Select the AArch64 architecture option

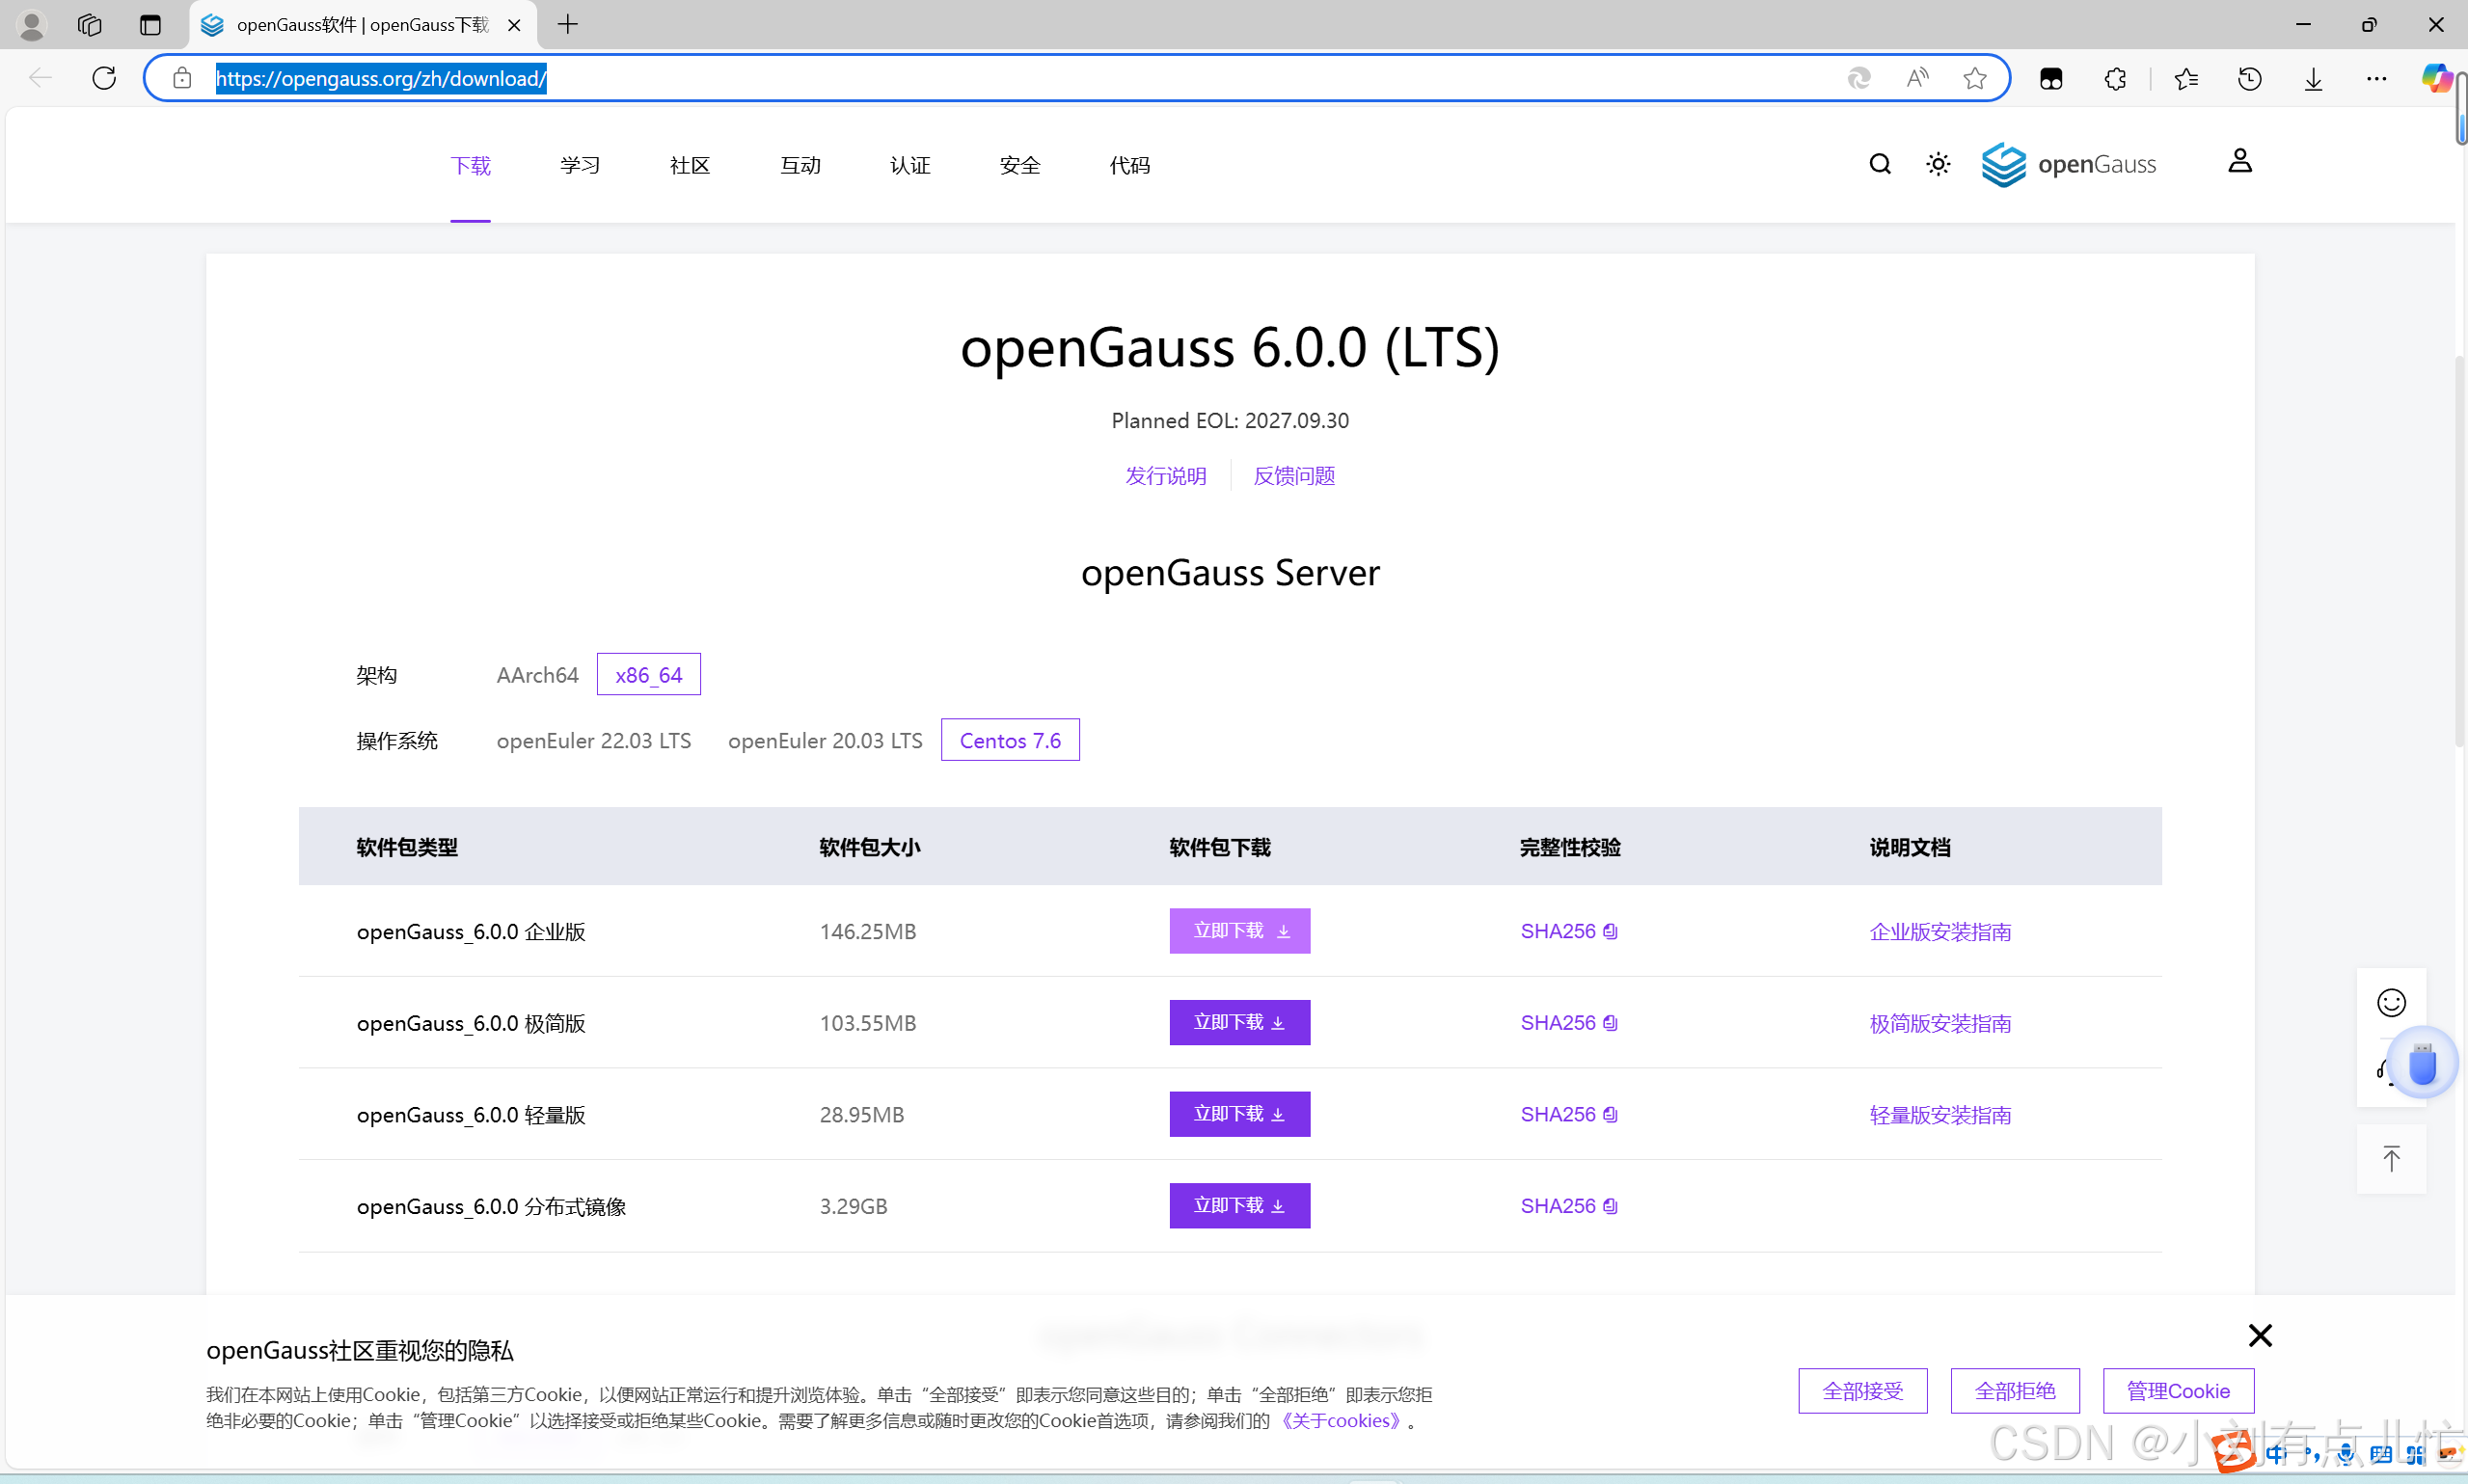pos(537,675)
